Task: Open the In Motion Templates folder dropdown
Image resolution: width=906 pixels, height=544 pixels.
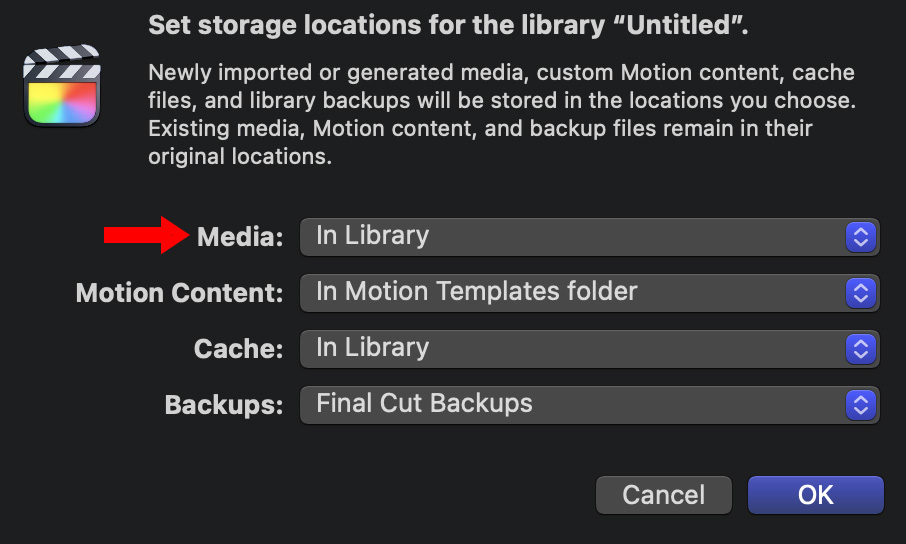Action: coord(589,293)
